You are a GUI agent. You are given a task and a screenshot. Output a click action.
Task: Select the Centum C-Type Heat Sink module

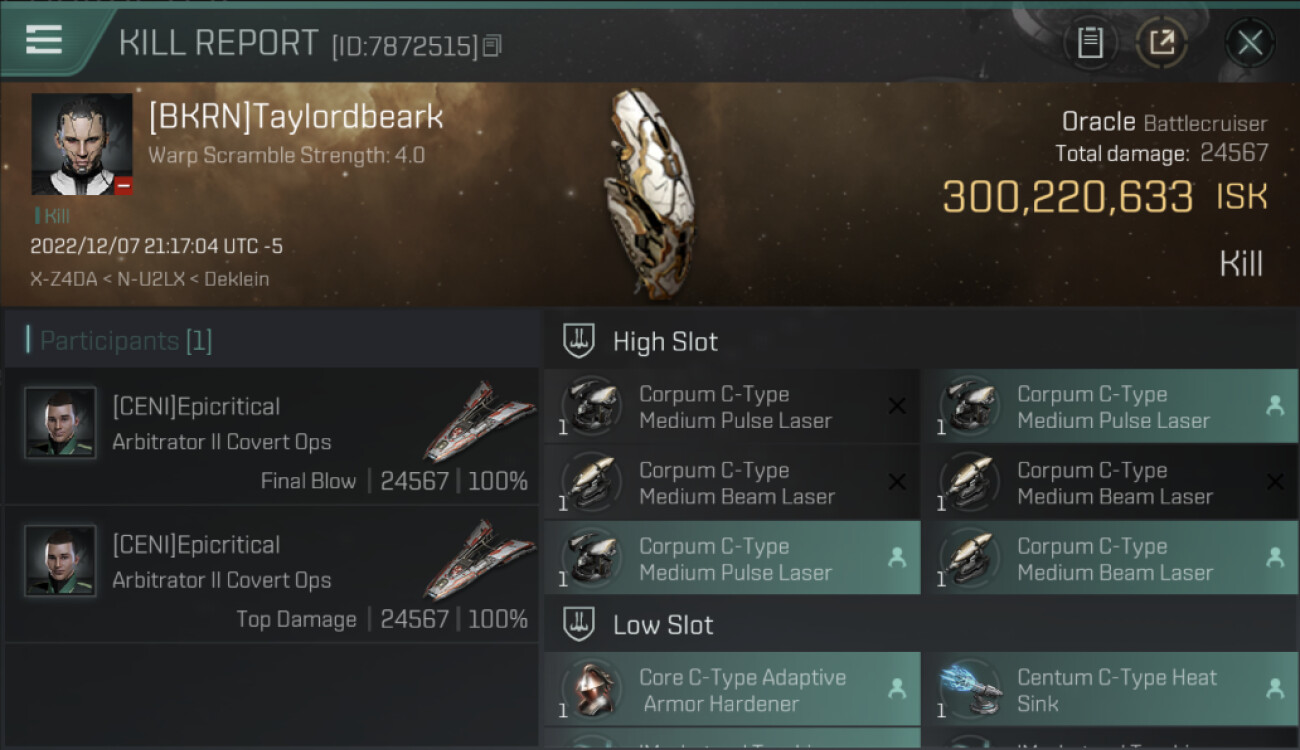tap(1110, 690)
